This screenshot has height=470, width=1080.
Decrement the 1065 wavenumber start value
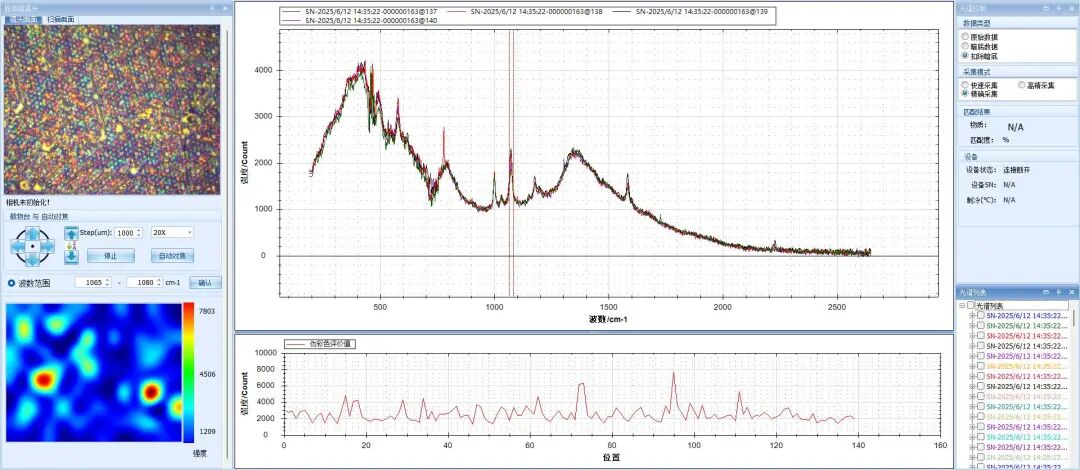[108, 285]
